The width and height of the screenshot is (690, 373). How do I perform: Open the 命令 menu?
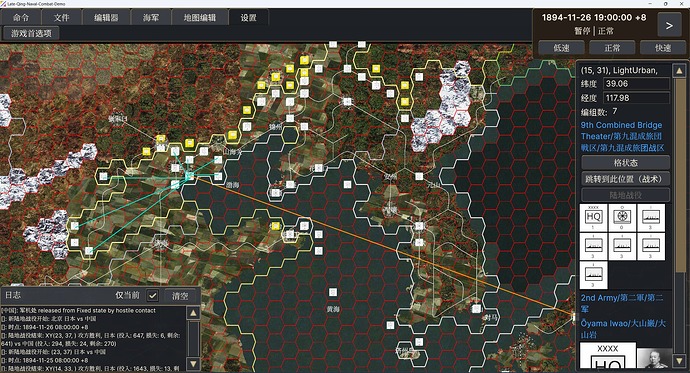point(21,18)
